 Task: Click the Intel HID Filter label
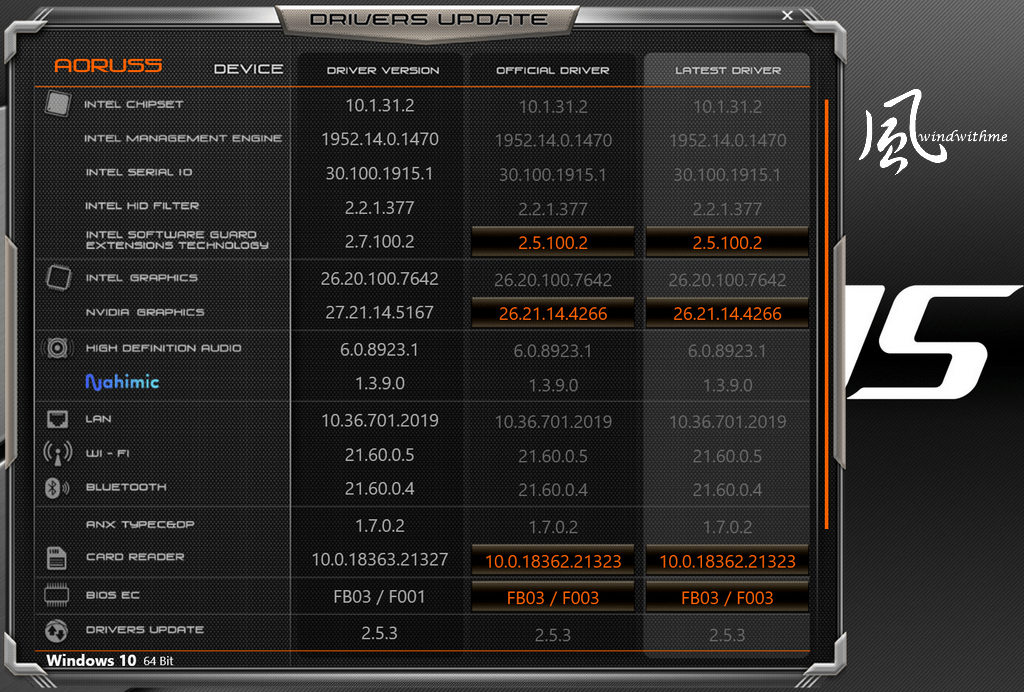click(142, 206)
